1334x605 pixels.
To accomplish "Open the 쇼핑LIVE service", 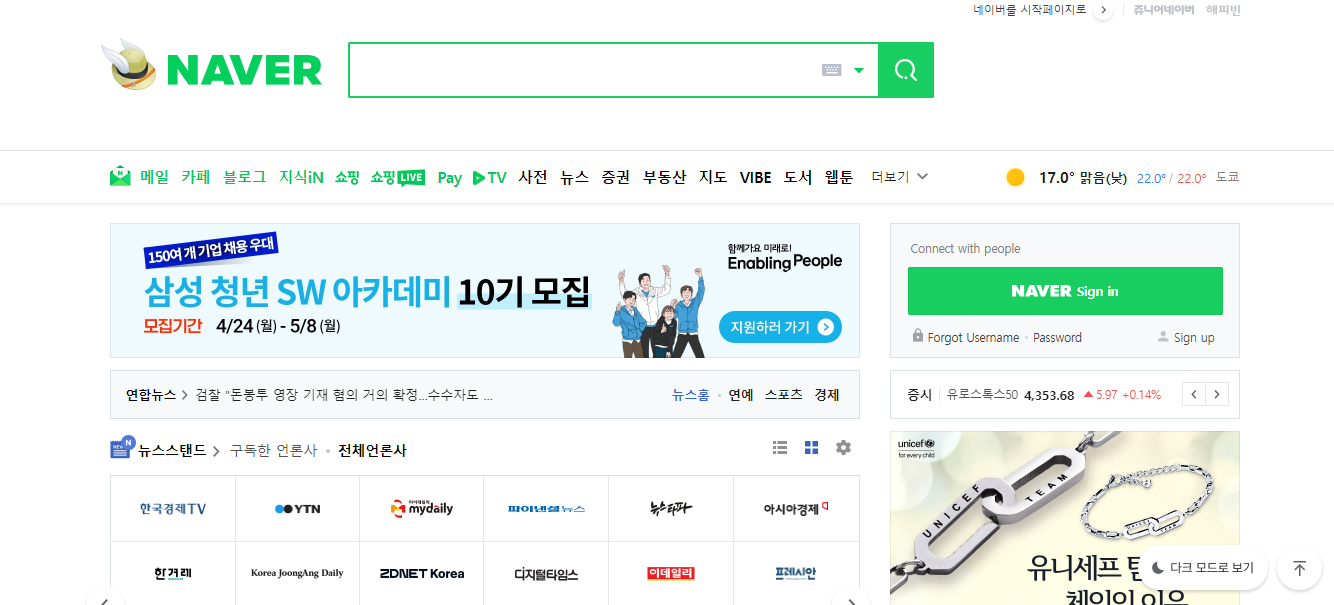I will [396, 177].
